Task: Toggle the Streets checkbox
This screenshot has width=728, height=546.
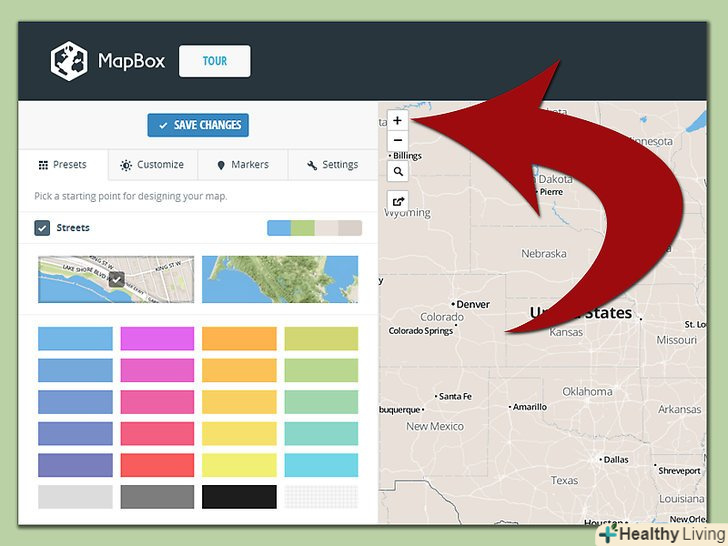Action: click(42, 228)
